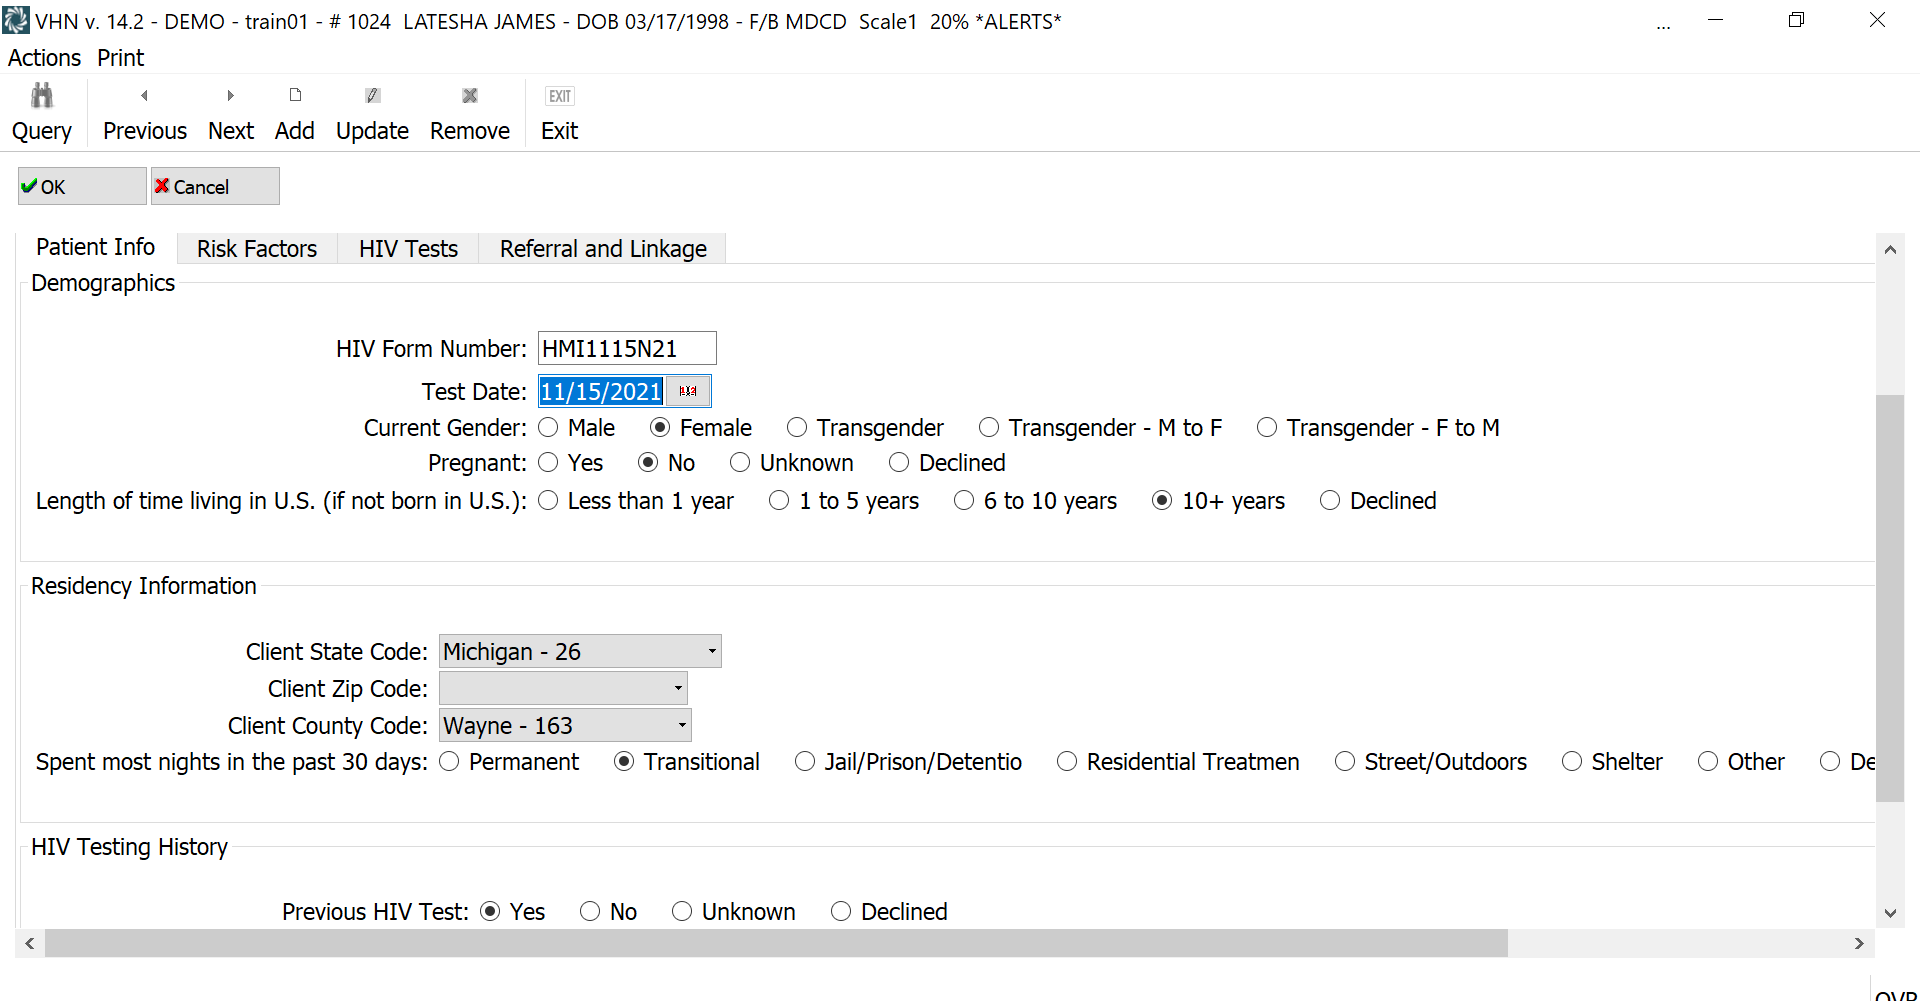Choose Permanent housing option
This screenshot has width=1920, height=1001.
[449, 762]
